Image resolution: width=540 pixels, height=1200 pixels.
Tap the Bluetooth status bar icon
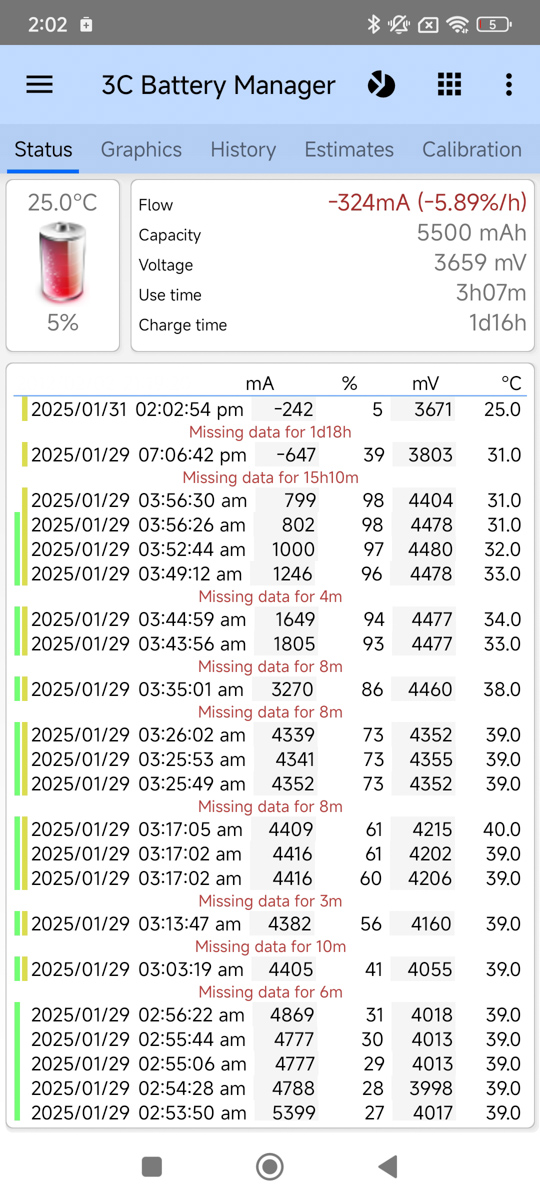tap(374, 24)
